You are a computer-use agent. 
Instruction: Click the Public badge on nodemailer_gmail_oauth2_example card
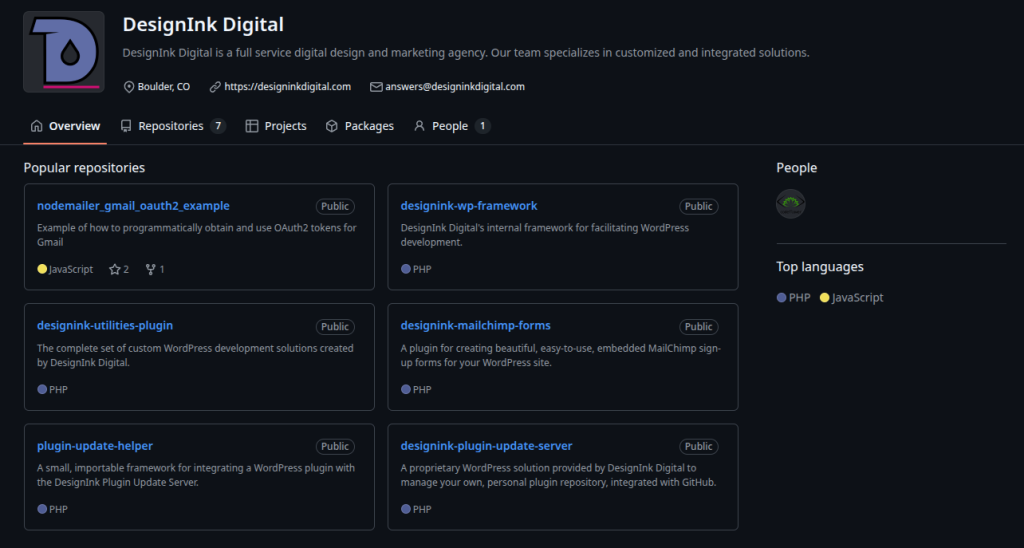click(x=335, y=206)
